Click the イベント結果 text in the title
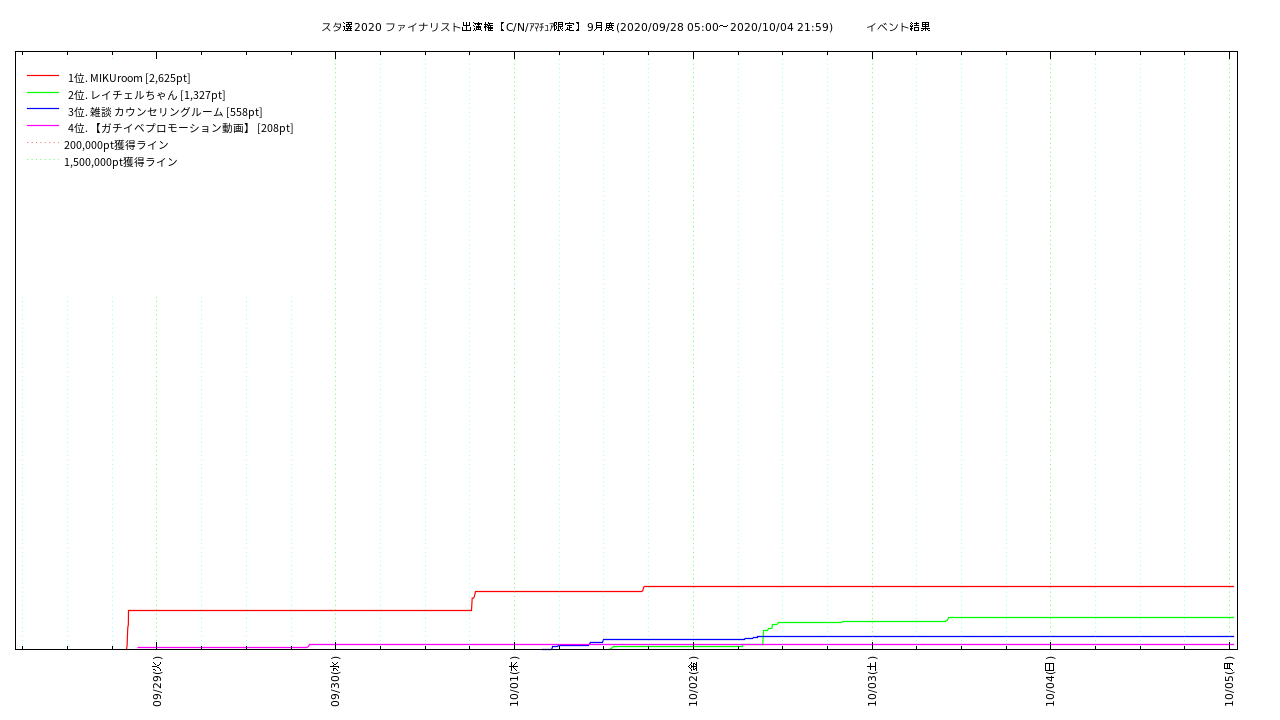The width and height of the screenshot is (1280, 720). pos(898,27)
